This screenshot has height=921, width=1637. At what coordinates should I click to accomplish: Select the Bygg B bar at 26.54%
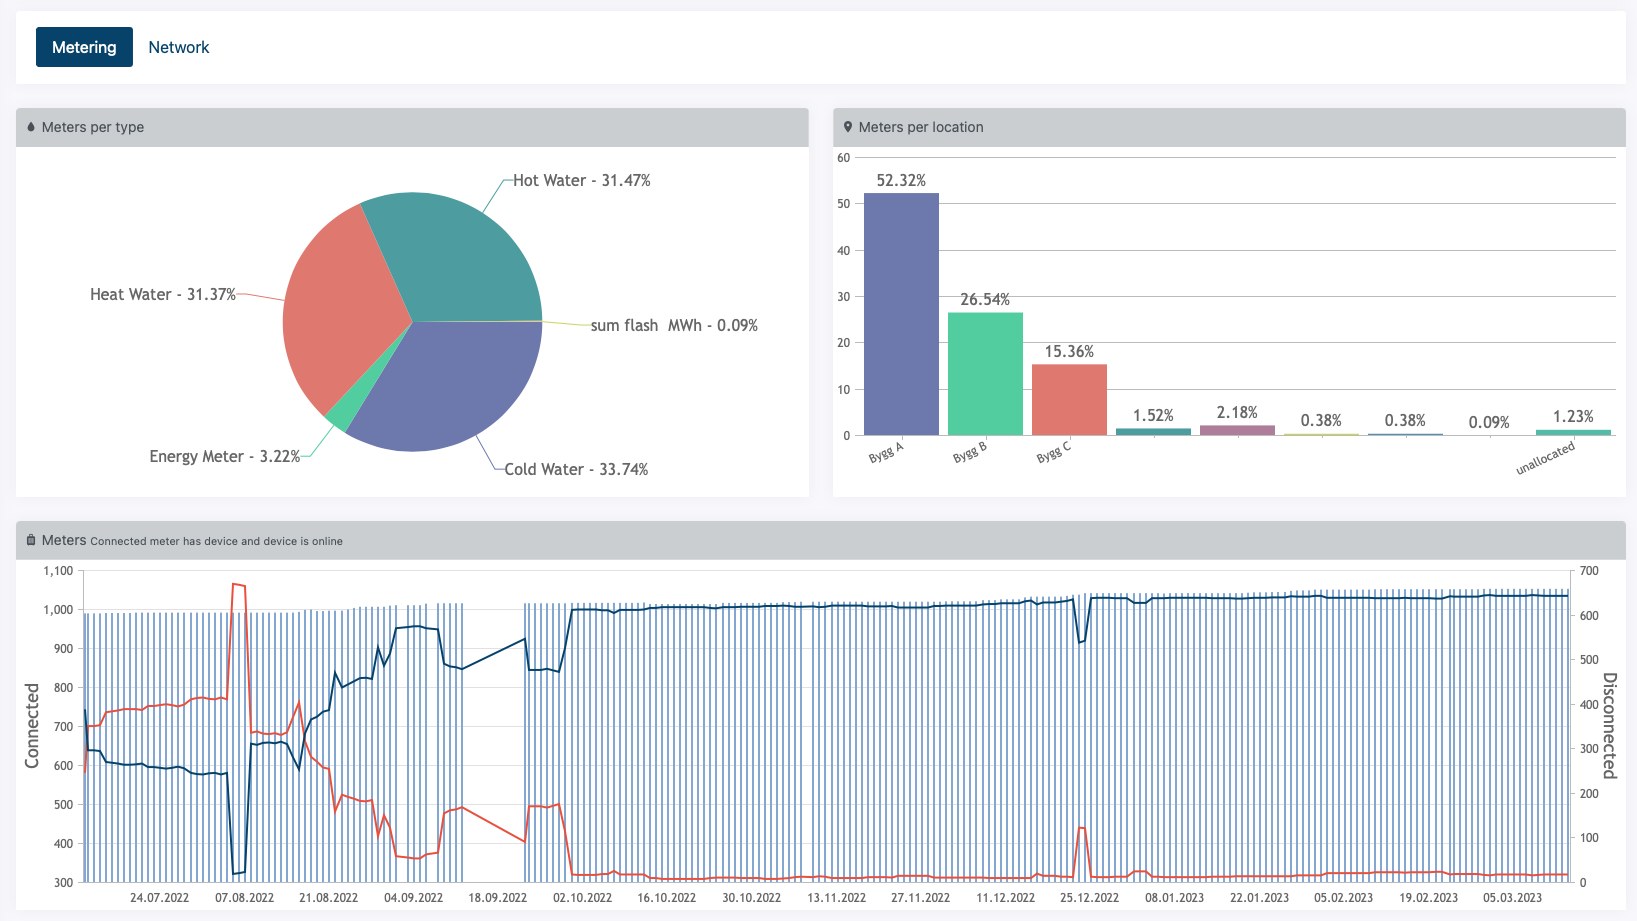tap(985, 374)
